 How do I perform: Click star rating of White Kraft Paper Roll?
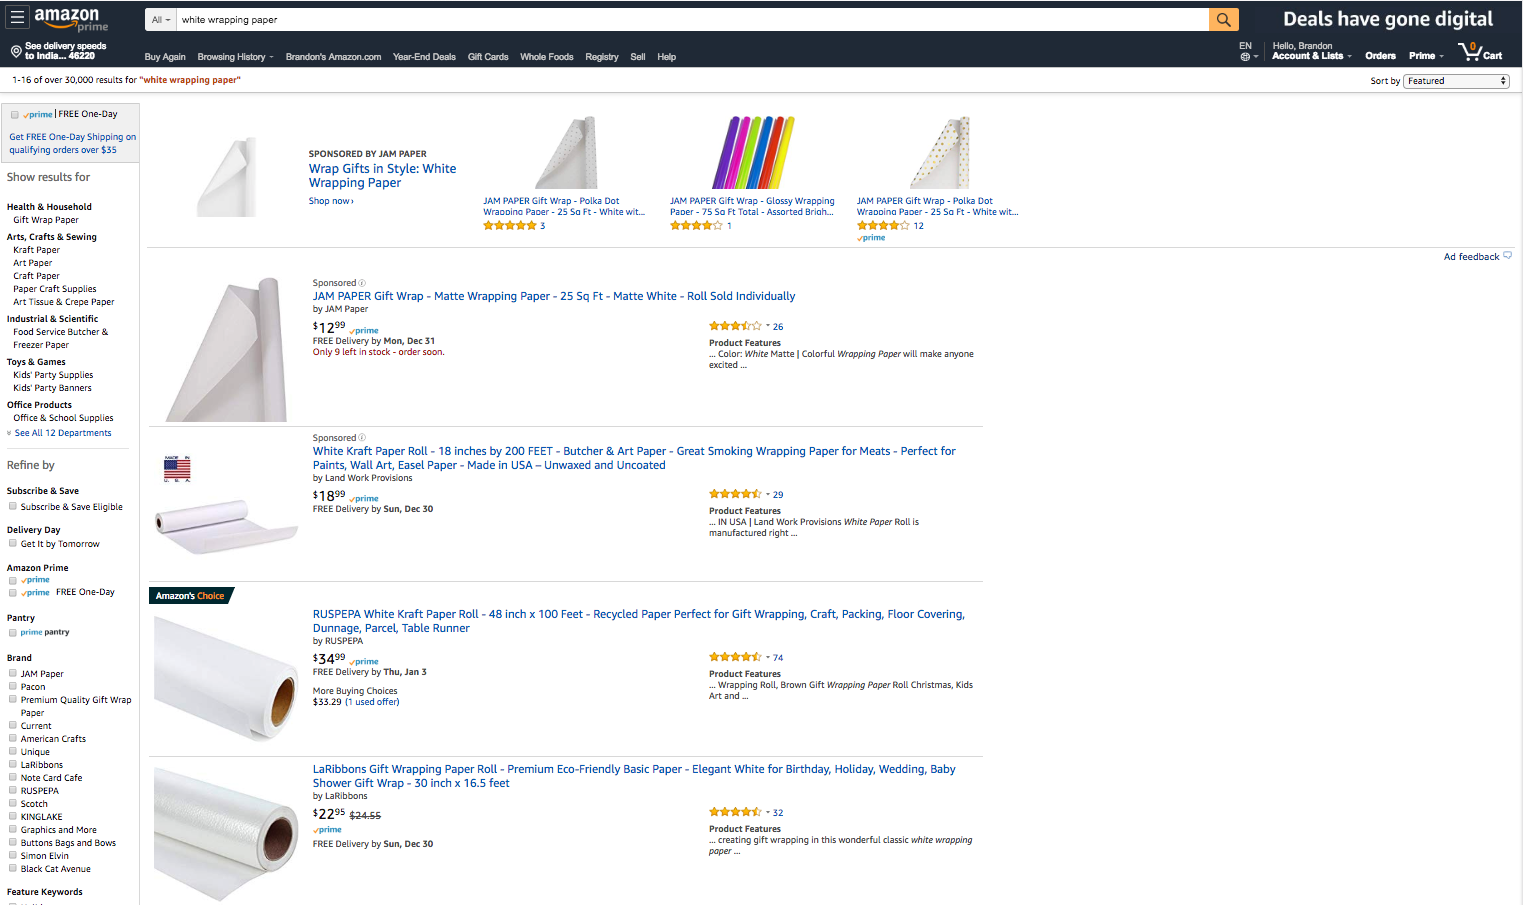(735, 494)
